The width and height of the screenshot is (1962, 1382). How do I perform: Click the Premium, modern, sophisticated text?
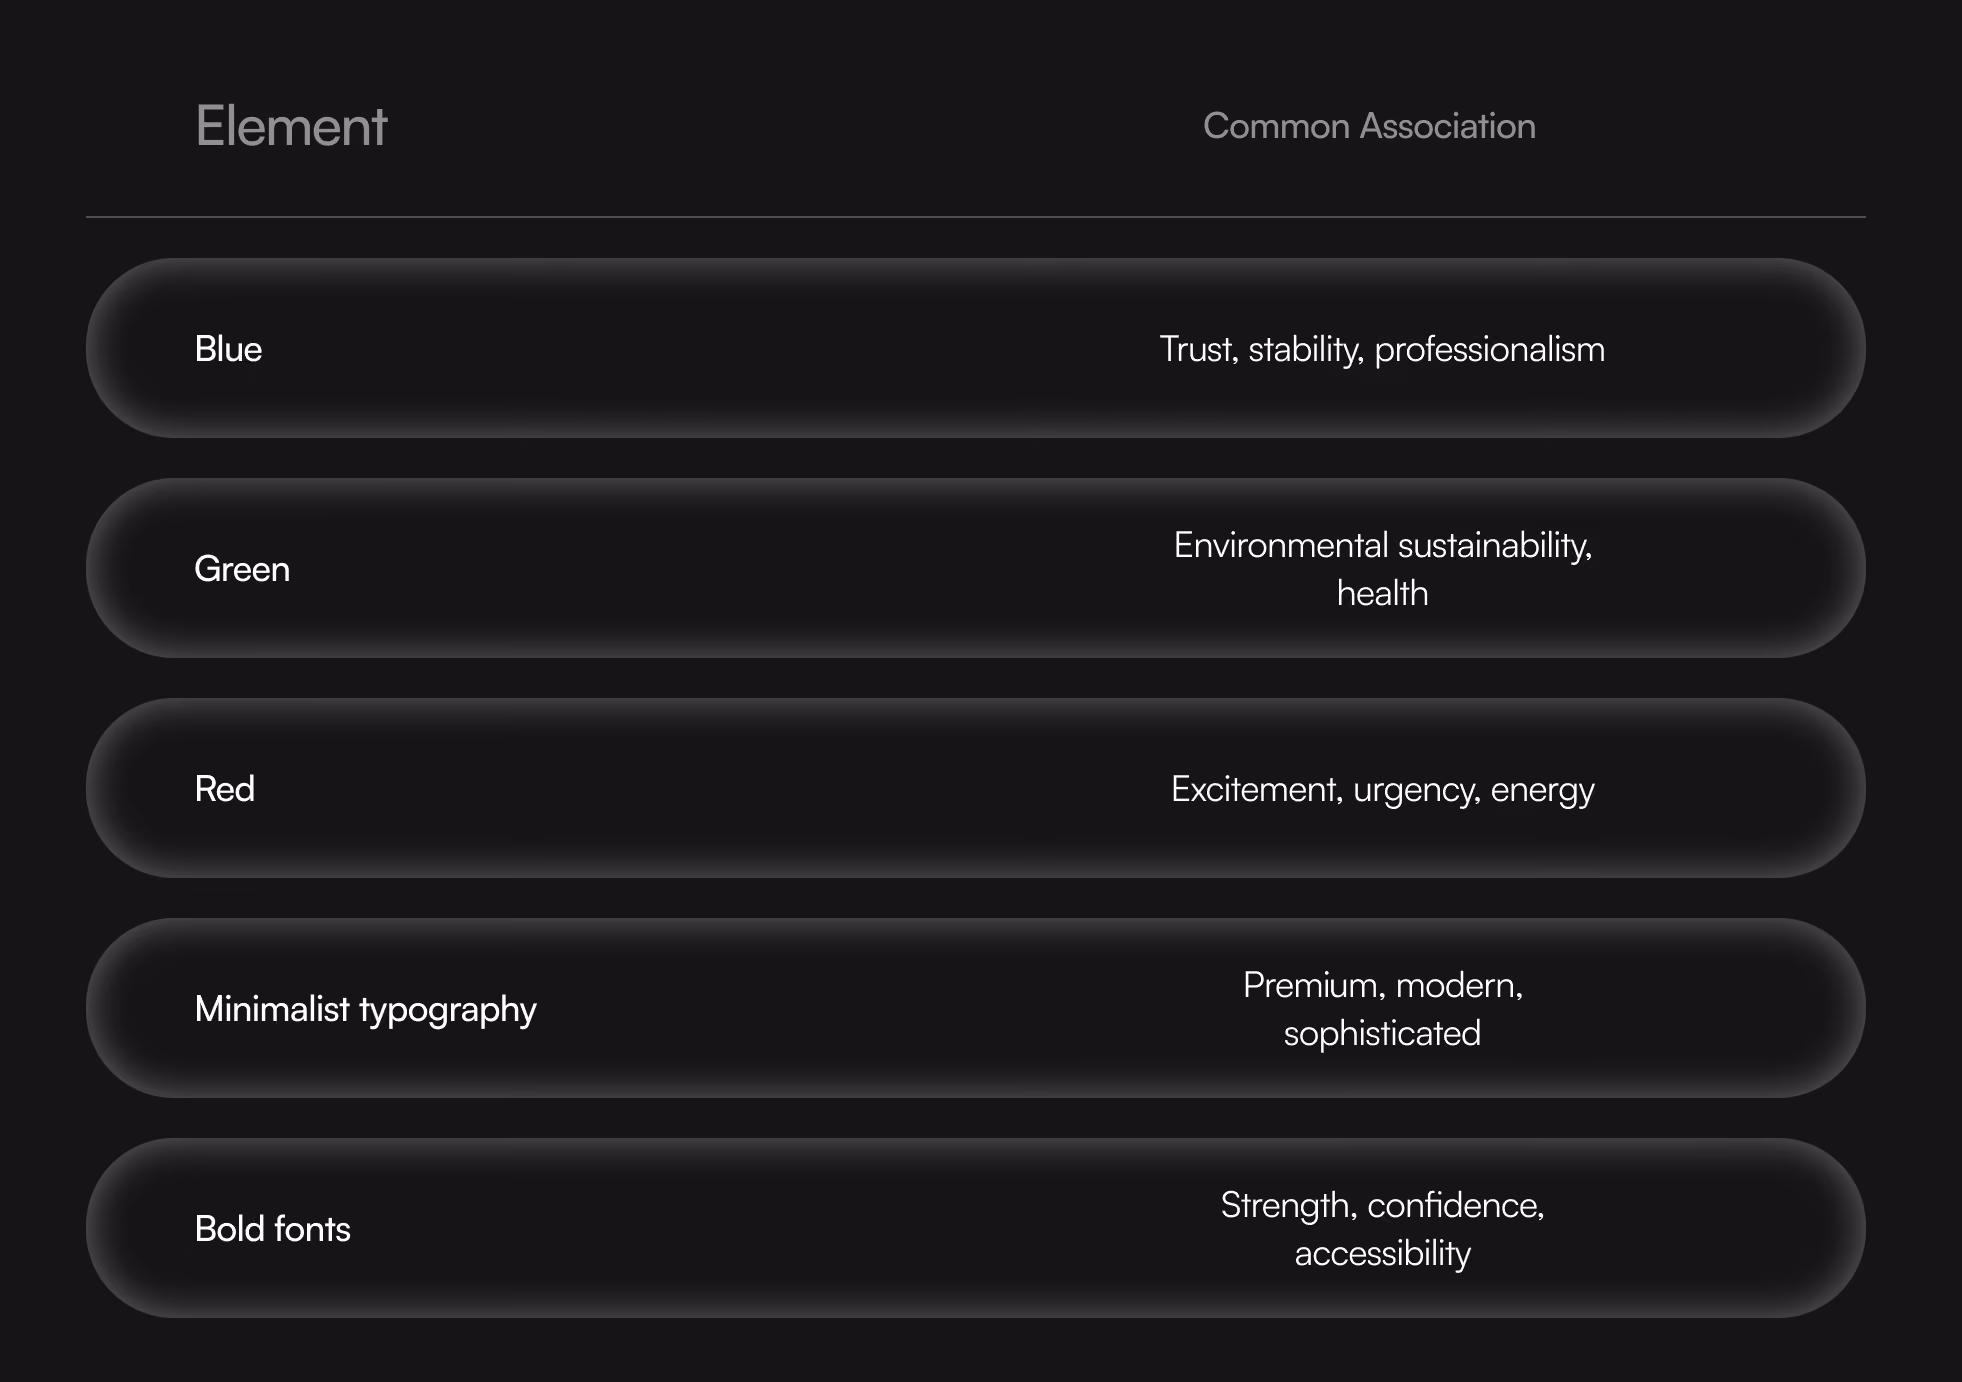1382,1009
